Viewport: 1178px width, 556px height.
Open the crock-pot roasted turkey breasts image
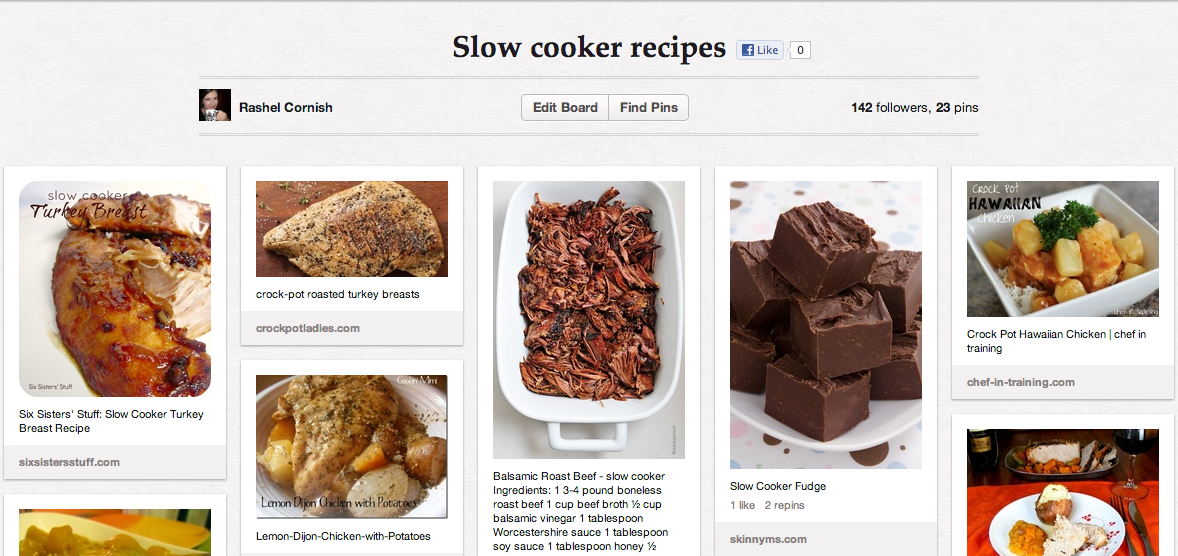[352, 229]
